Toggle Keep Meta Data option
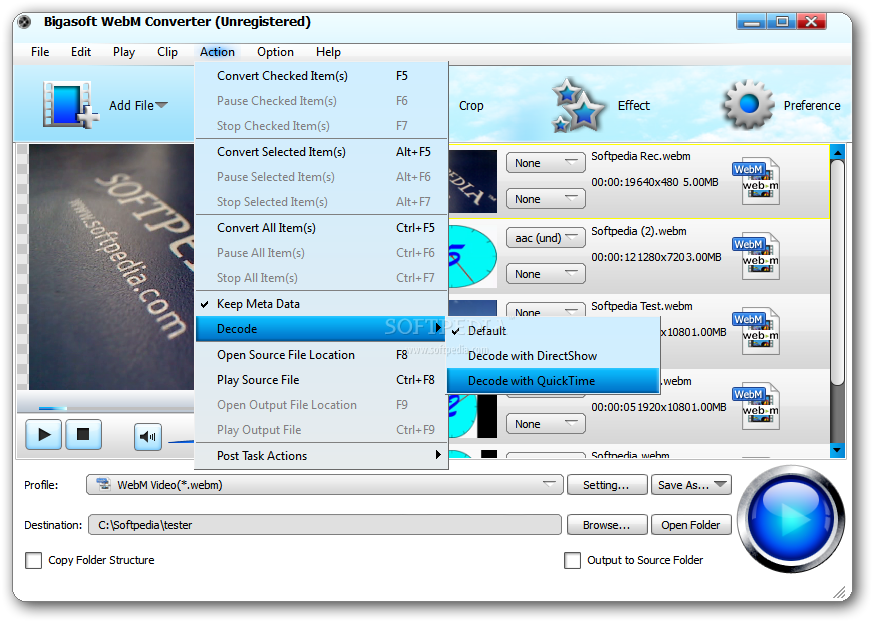873x622 pixels. click(x=321, y=303)
